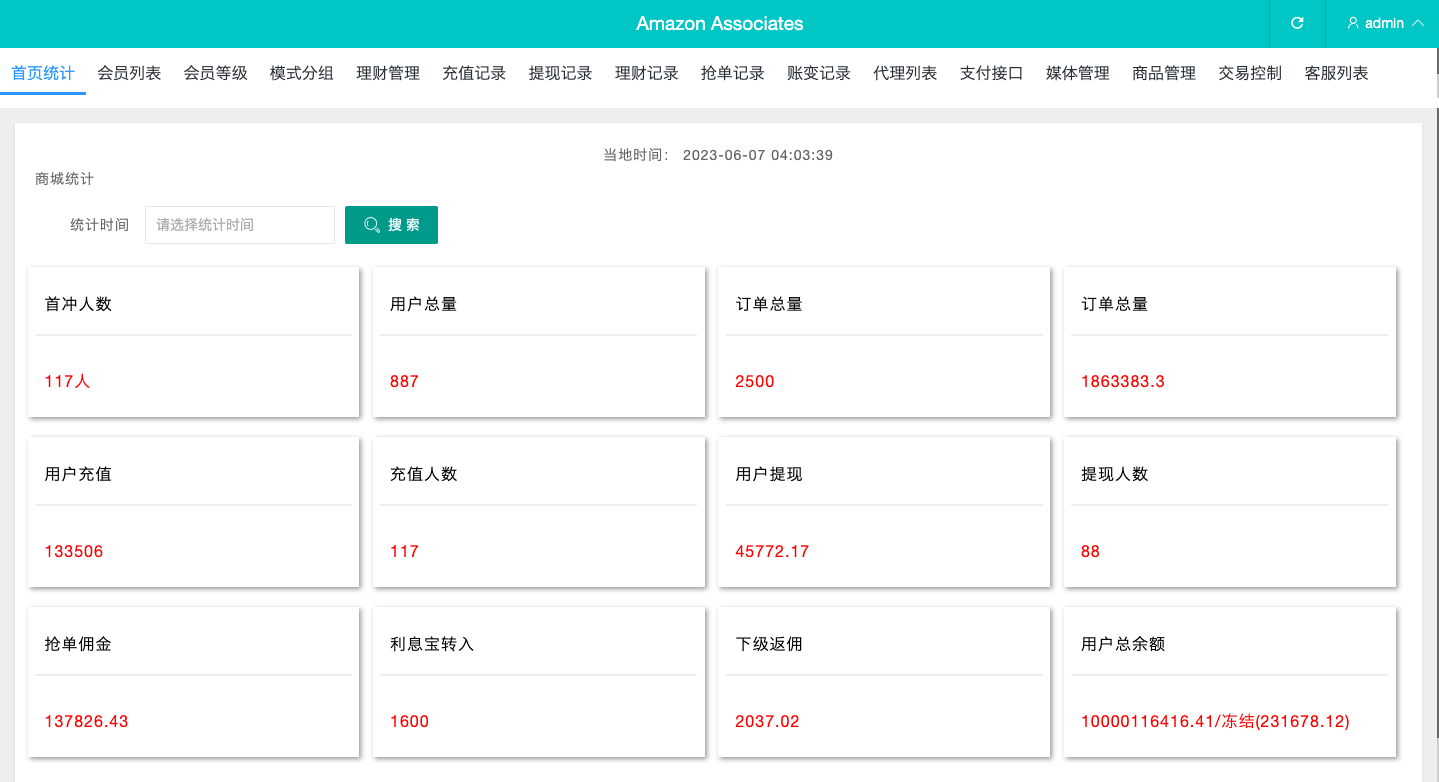The image size is (1439, 782).
Task: Open the 提现记录 tab
Action: click(x=560, y=73)
